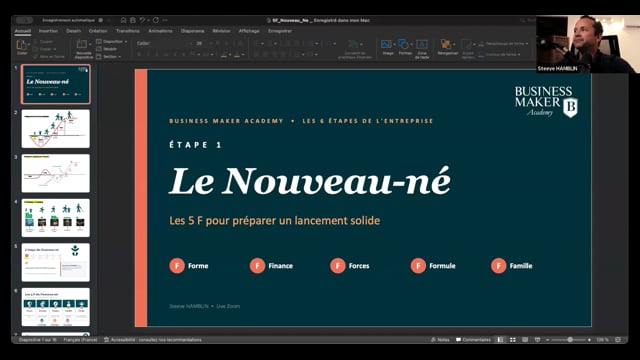640x360 pixels.
Task: Click the Home icon in title bar
Action: tap(123, 20)
